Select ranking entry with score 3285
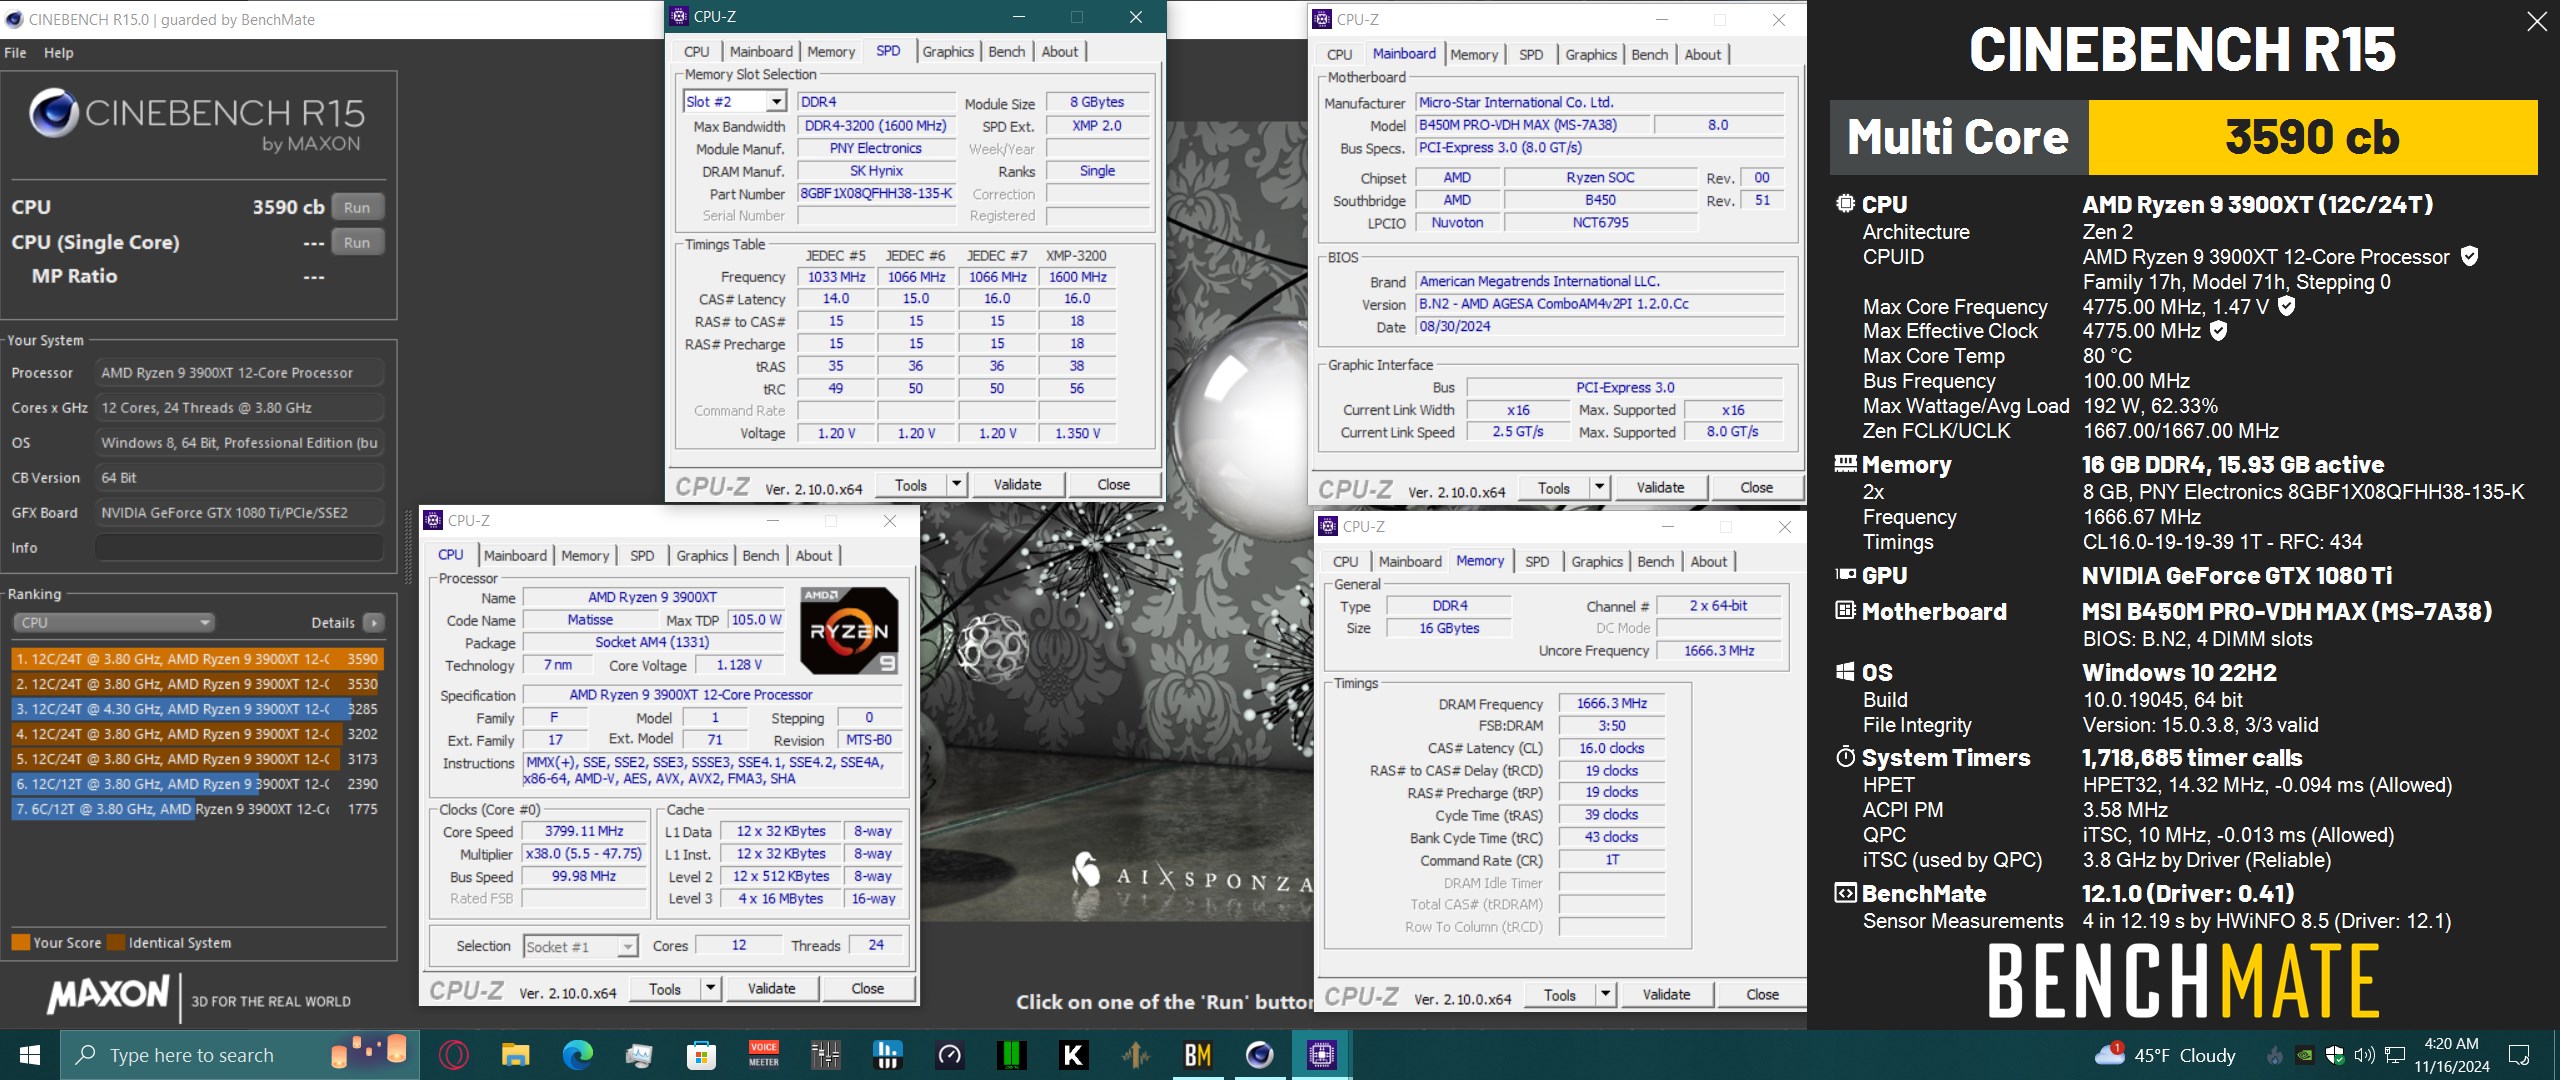The width and height of the screenshot is (2560, 1080). [x=197, y=709]
